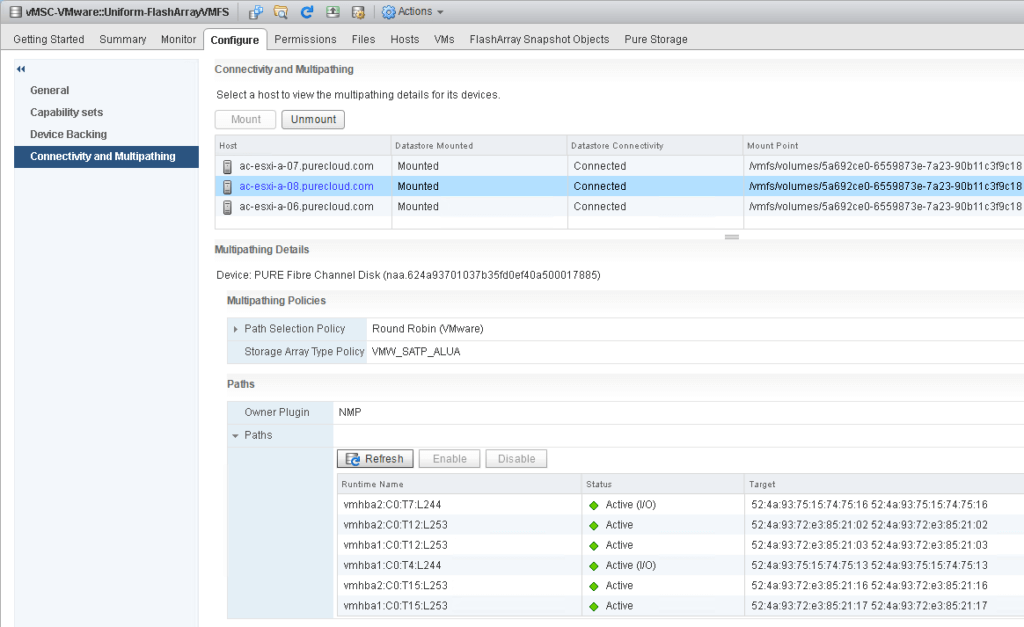Click the Actions gear icon
1024x627 pixels.
click(x=389, y=12)
